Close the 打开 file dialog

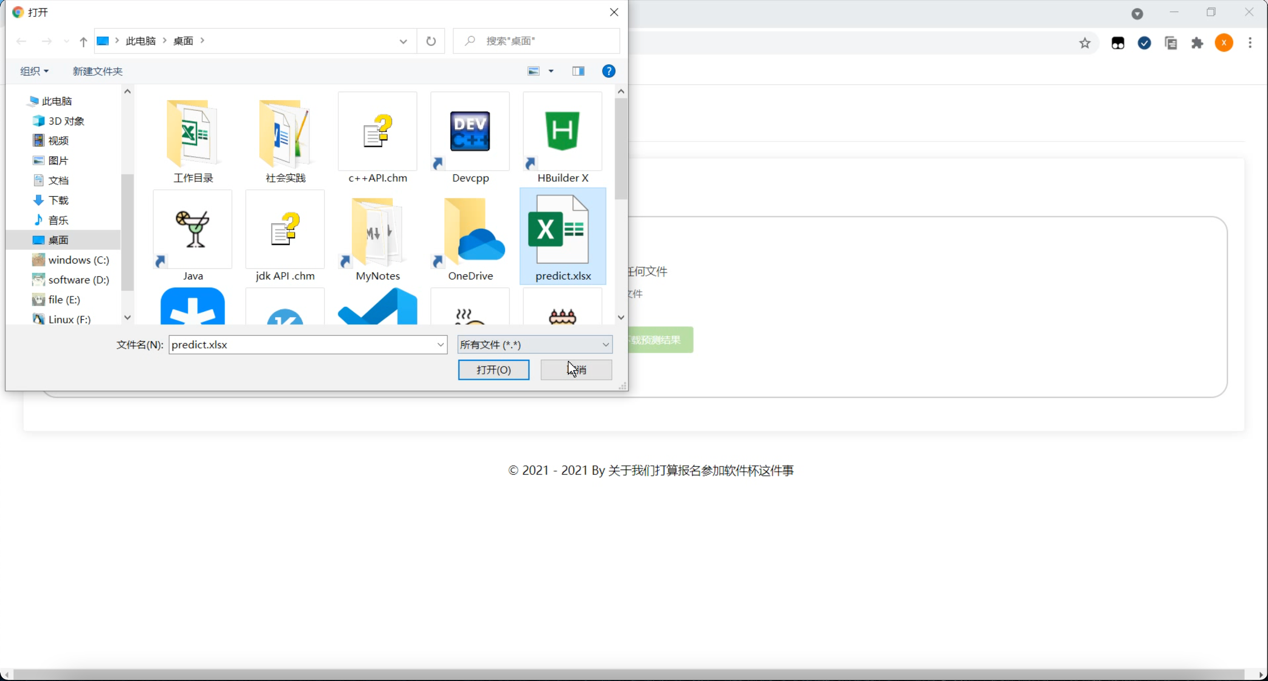tap(614, 12)
